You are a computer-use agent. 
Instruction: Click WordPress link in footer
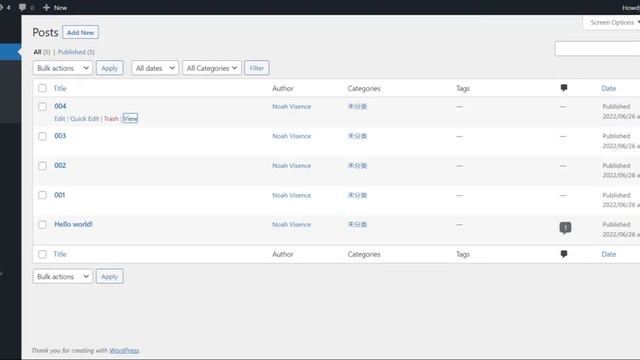click(x=124, y=350)
